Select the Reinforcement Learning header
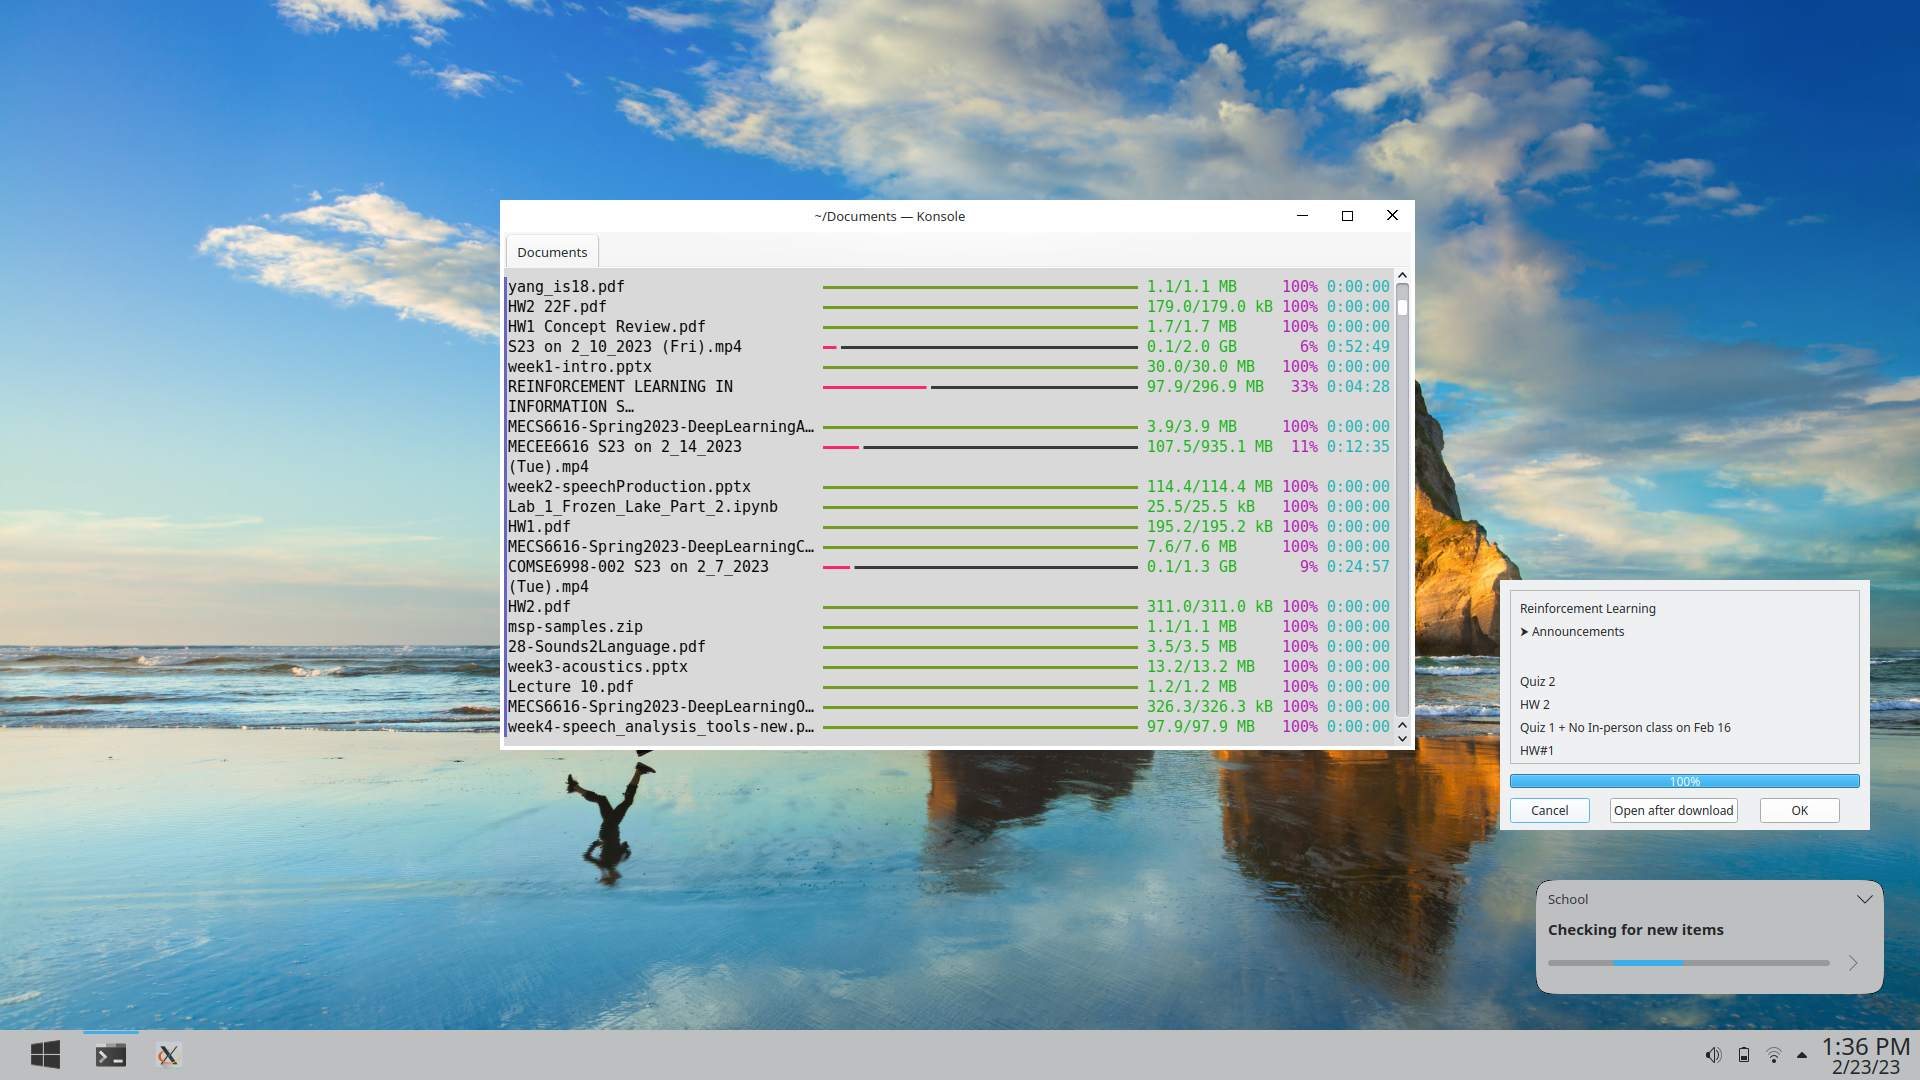Image resolution: width=1920 pixels, height=1080 pixels. (1587, 608)
